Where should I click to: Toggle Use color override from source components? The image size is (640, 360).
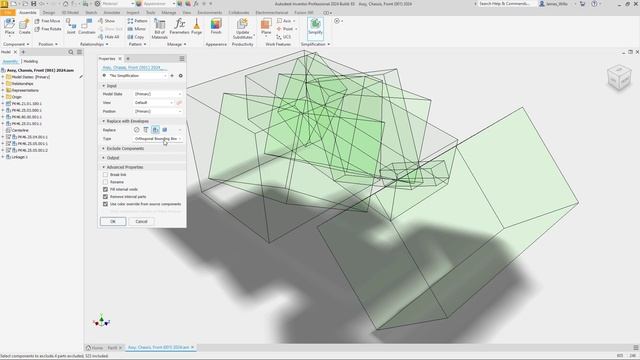[105, 204]
